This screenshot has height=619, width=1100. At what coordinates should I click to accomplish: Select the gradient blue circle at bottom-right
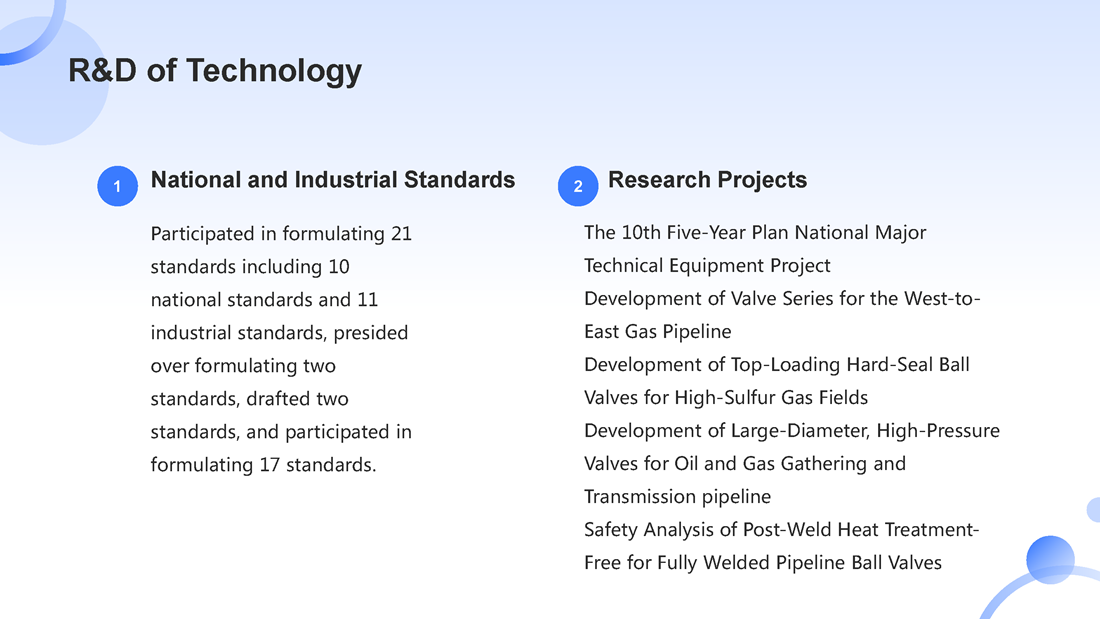point(1050,560)
